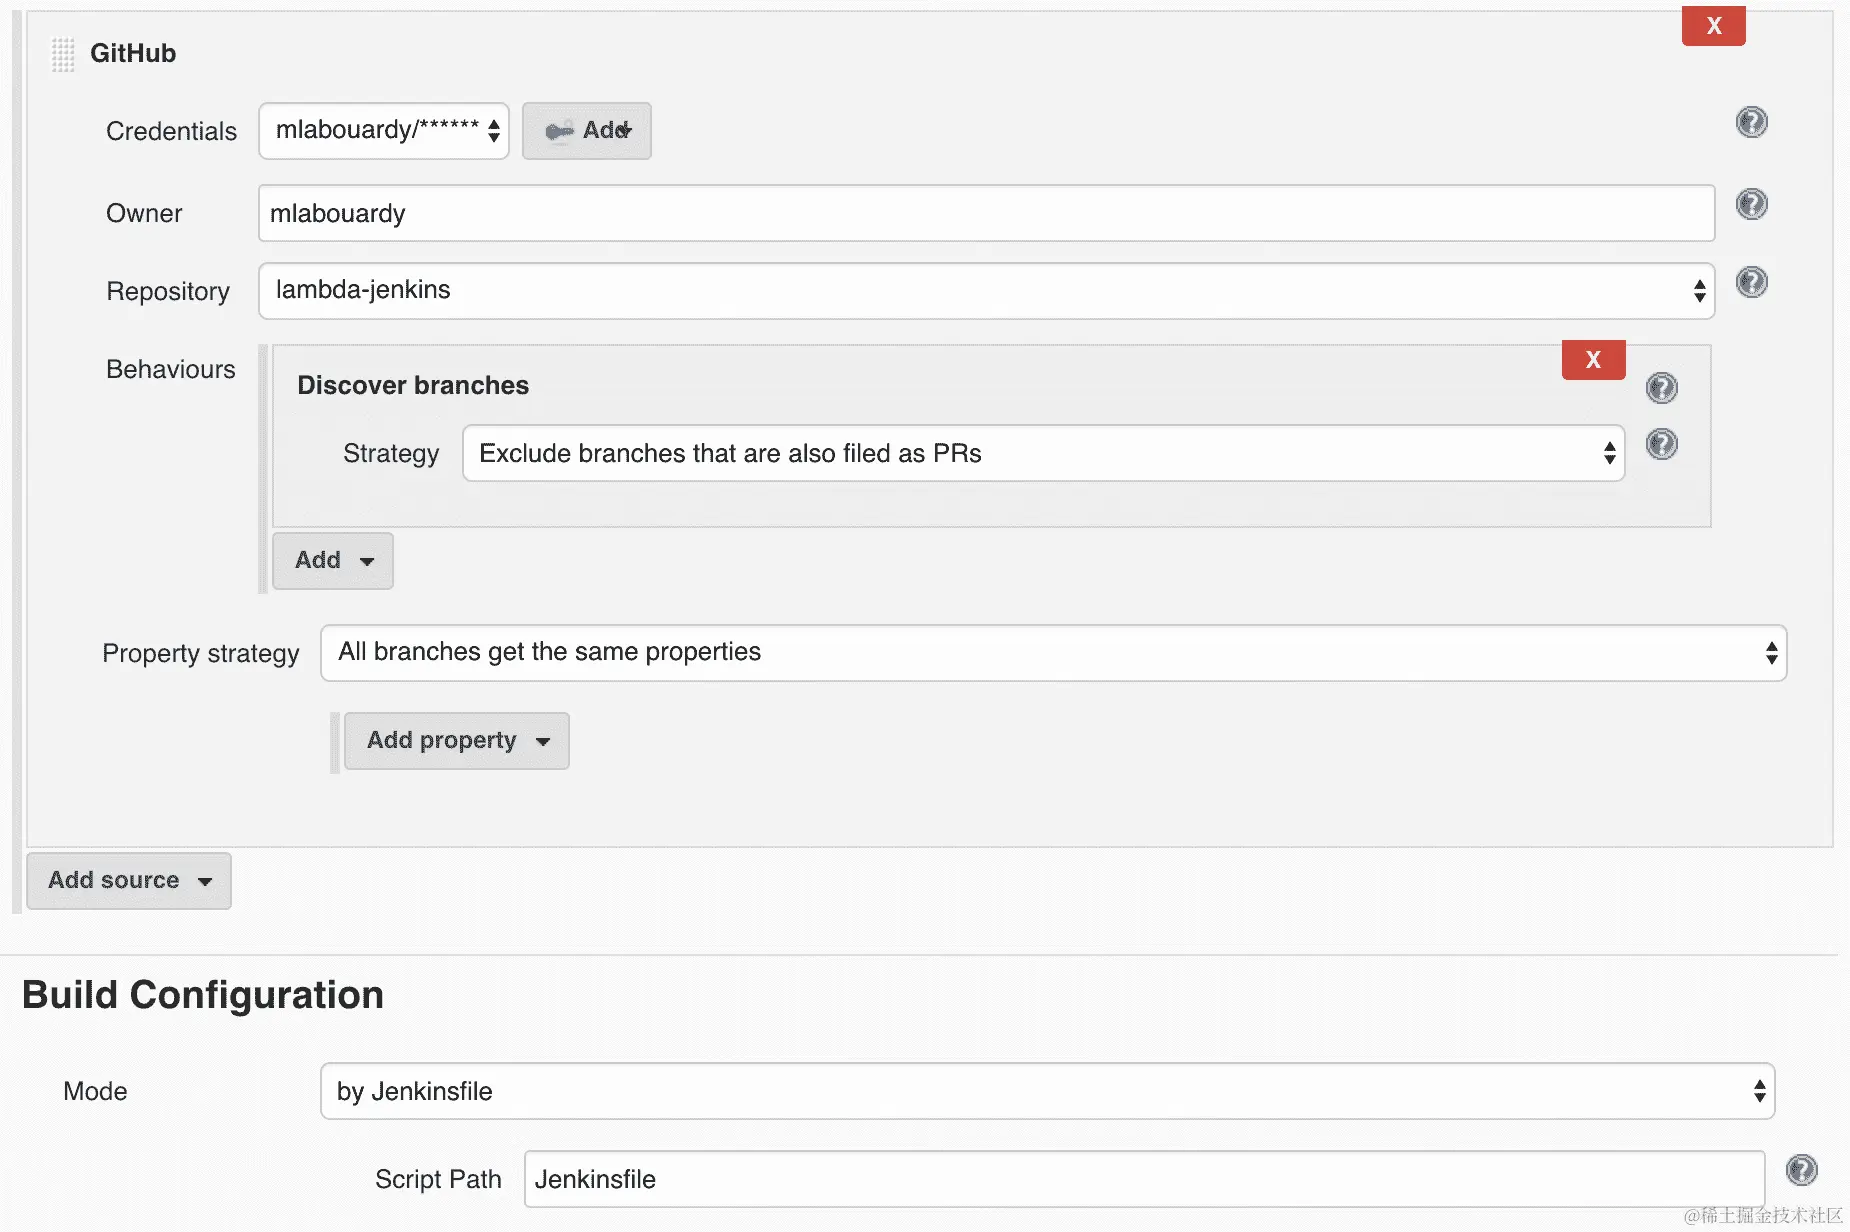This screenshot has height=1232, width=1850.
Task: Focus the Script Path input field
Action: 1144,1179
